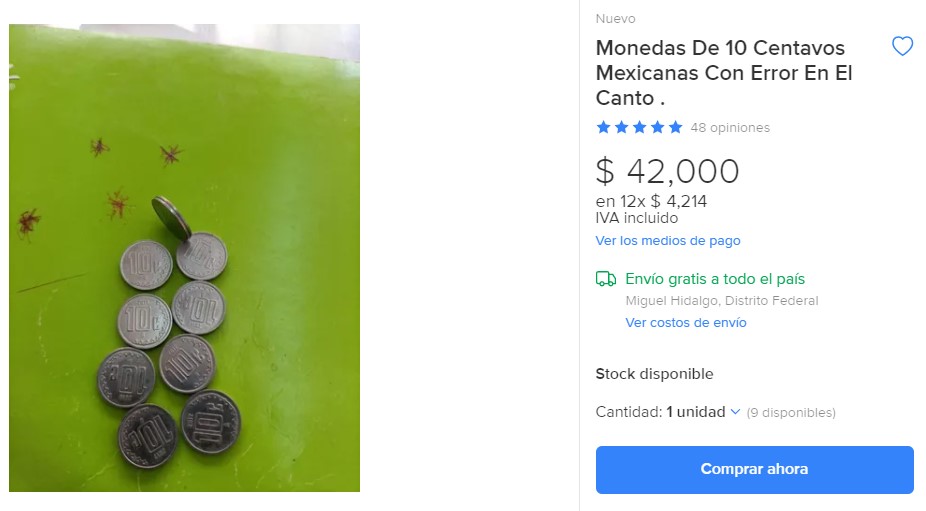This screenshot has width=926, height=511.
Task: Click Envío gratis a todo el país
Action: click(x=715, y=279)
